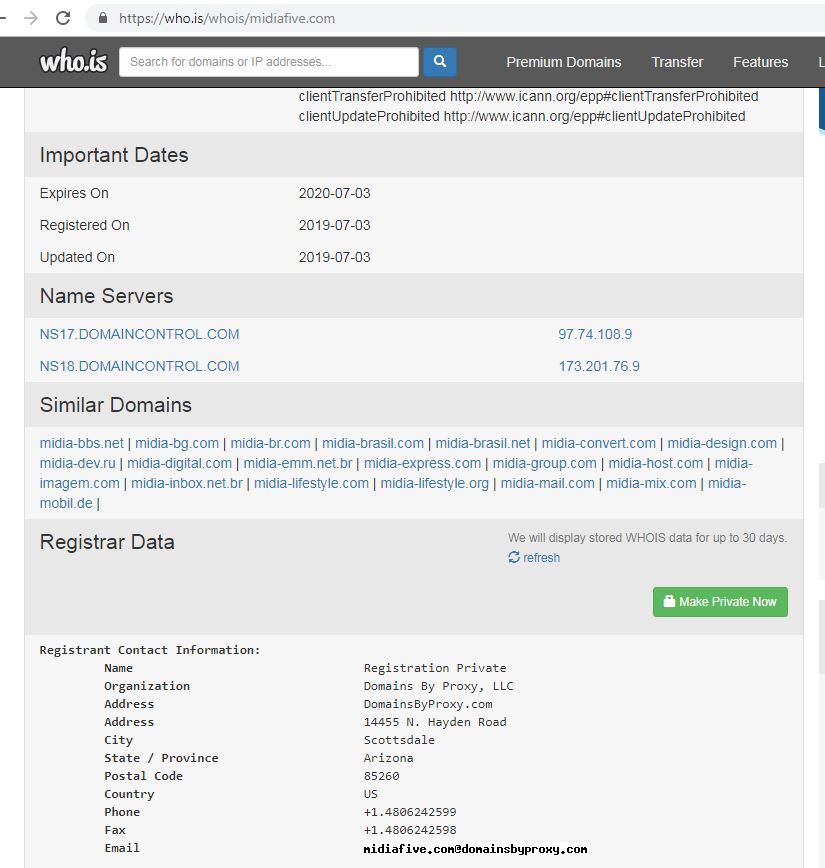Click the Registered On date value
Viewport: 825px width, 868px height.
coord(334,225)
